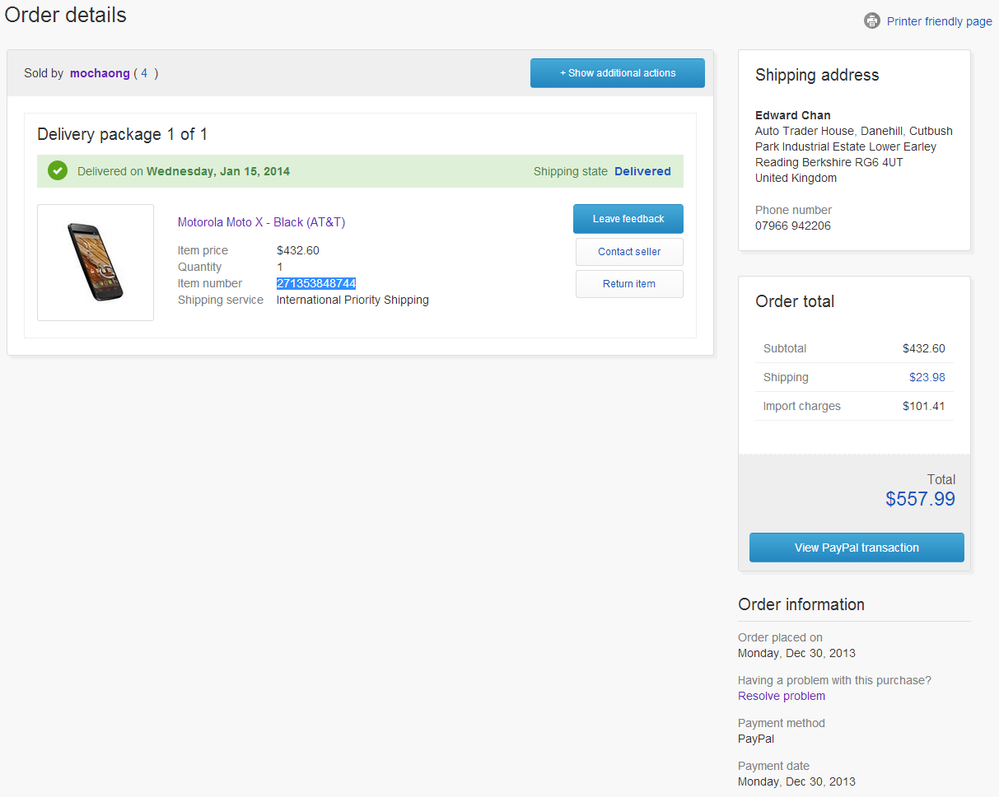Expand Show additional actions button
This screenshot has width=999, height=797.
click(617, 73)
